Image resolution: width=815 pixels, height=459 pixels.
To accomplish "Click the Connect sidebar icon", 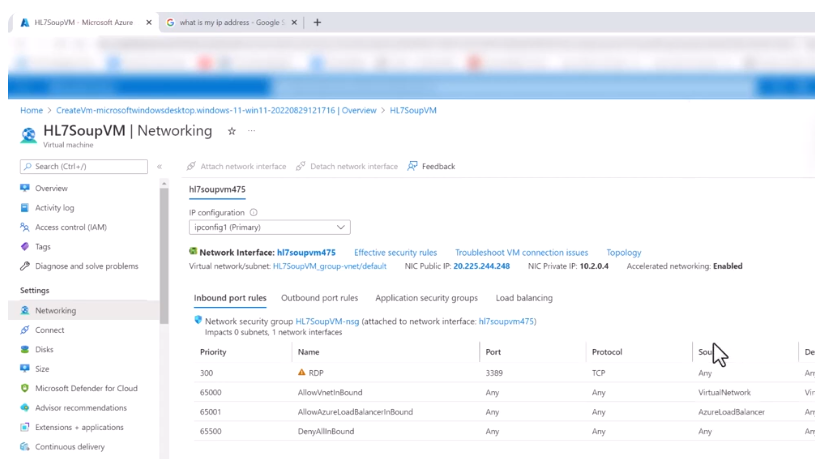I will pyautogui.click(x=24, y=330).
